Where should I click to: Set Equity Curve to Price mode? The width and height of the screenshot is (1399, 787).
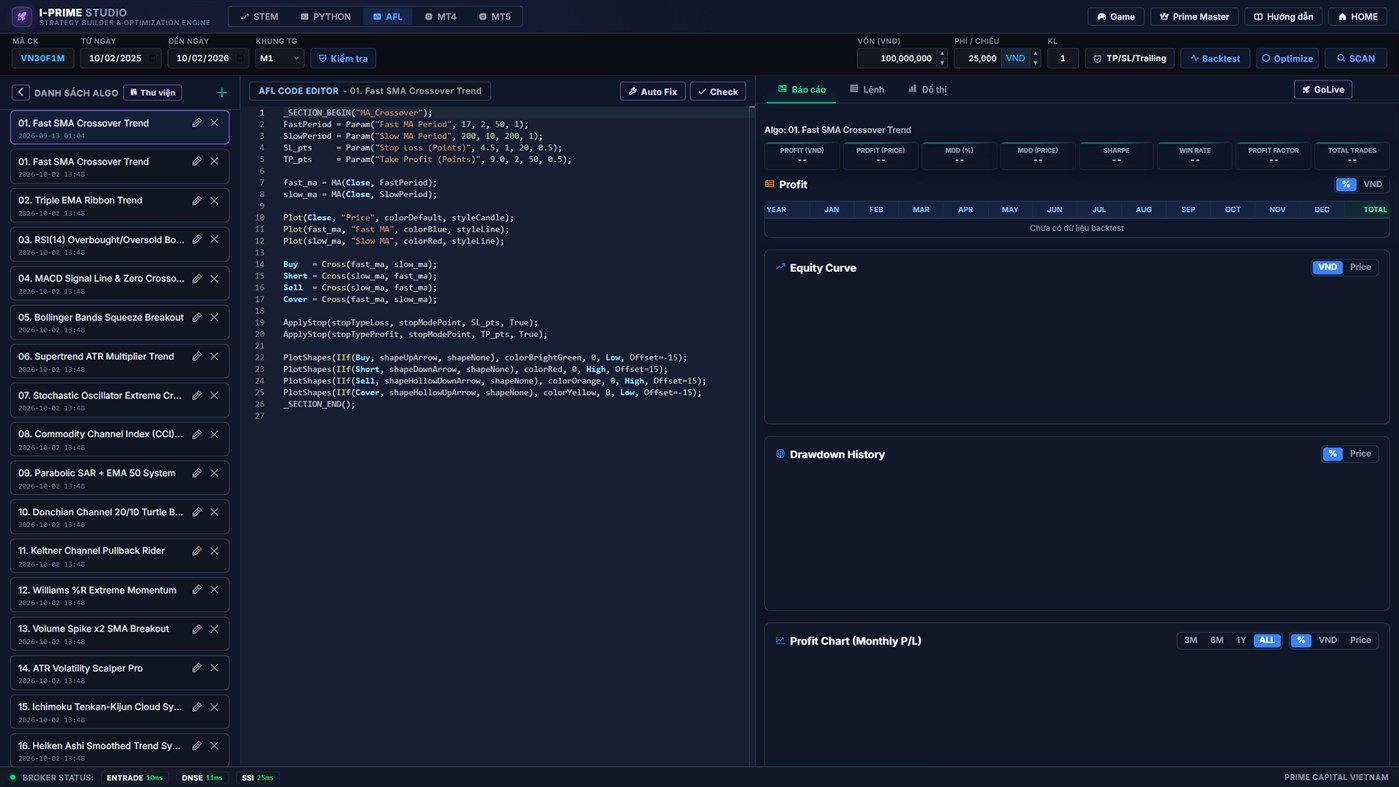tap(1360, 267)
